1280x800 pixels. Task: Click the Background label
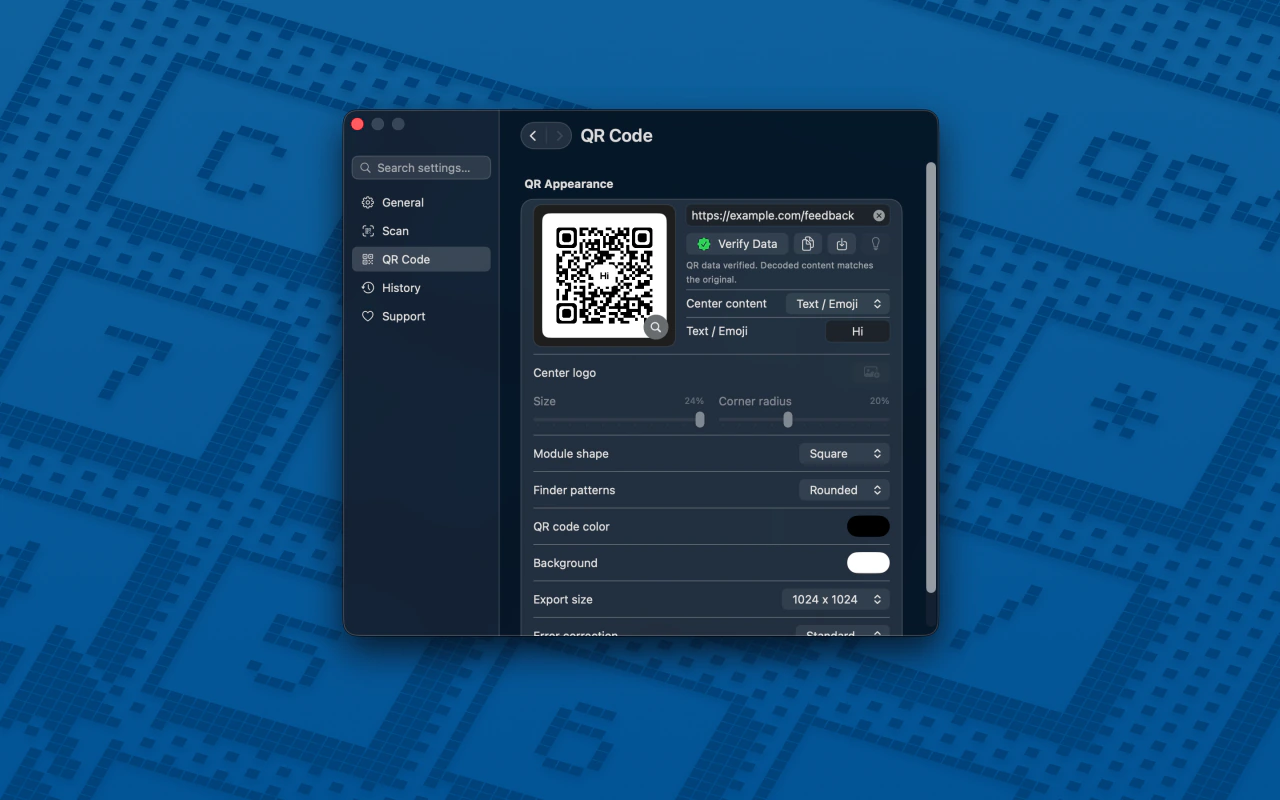[x=565, y=563]
